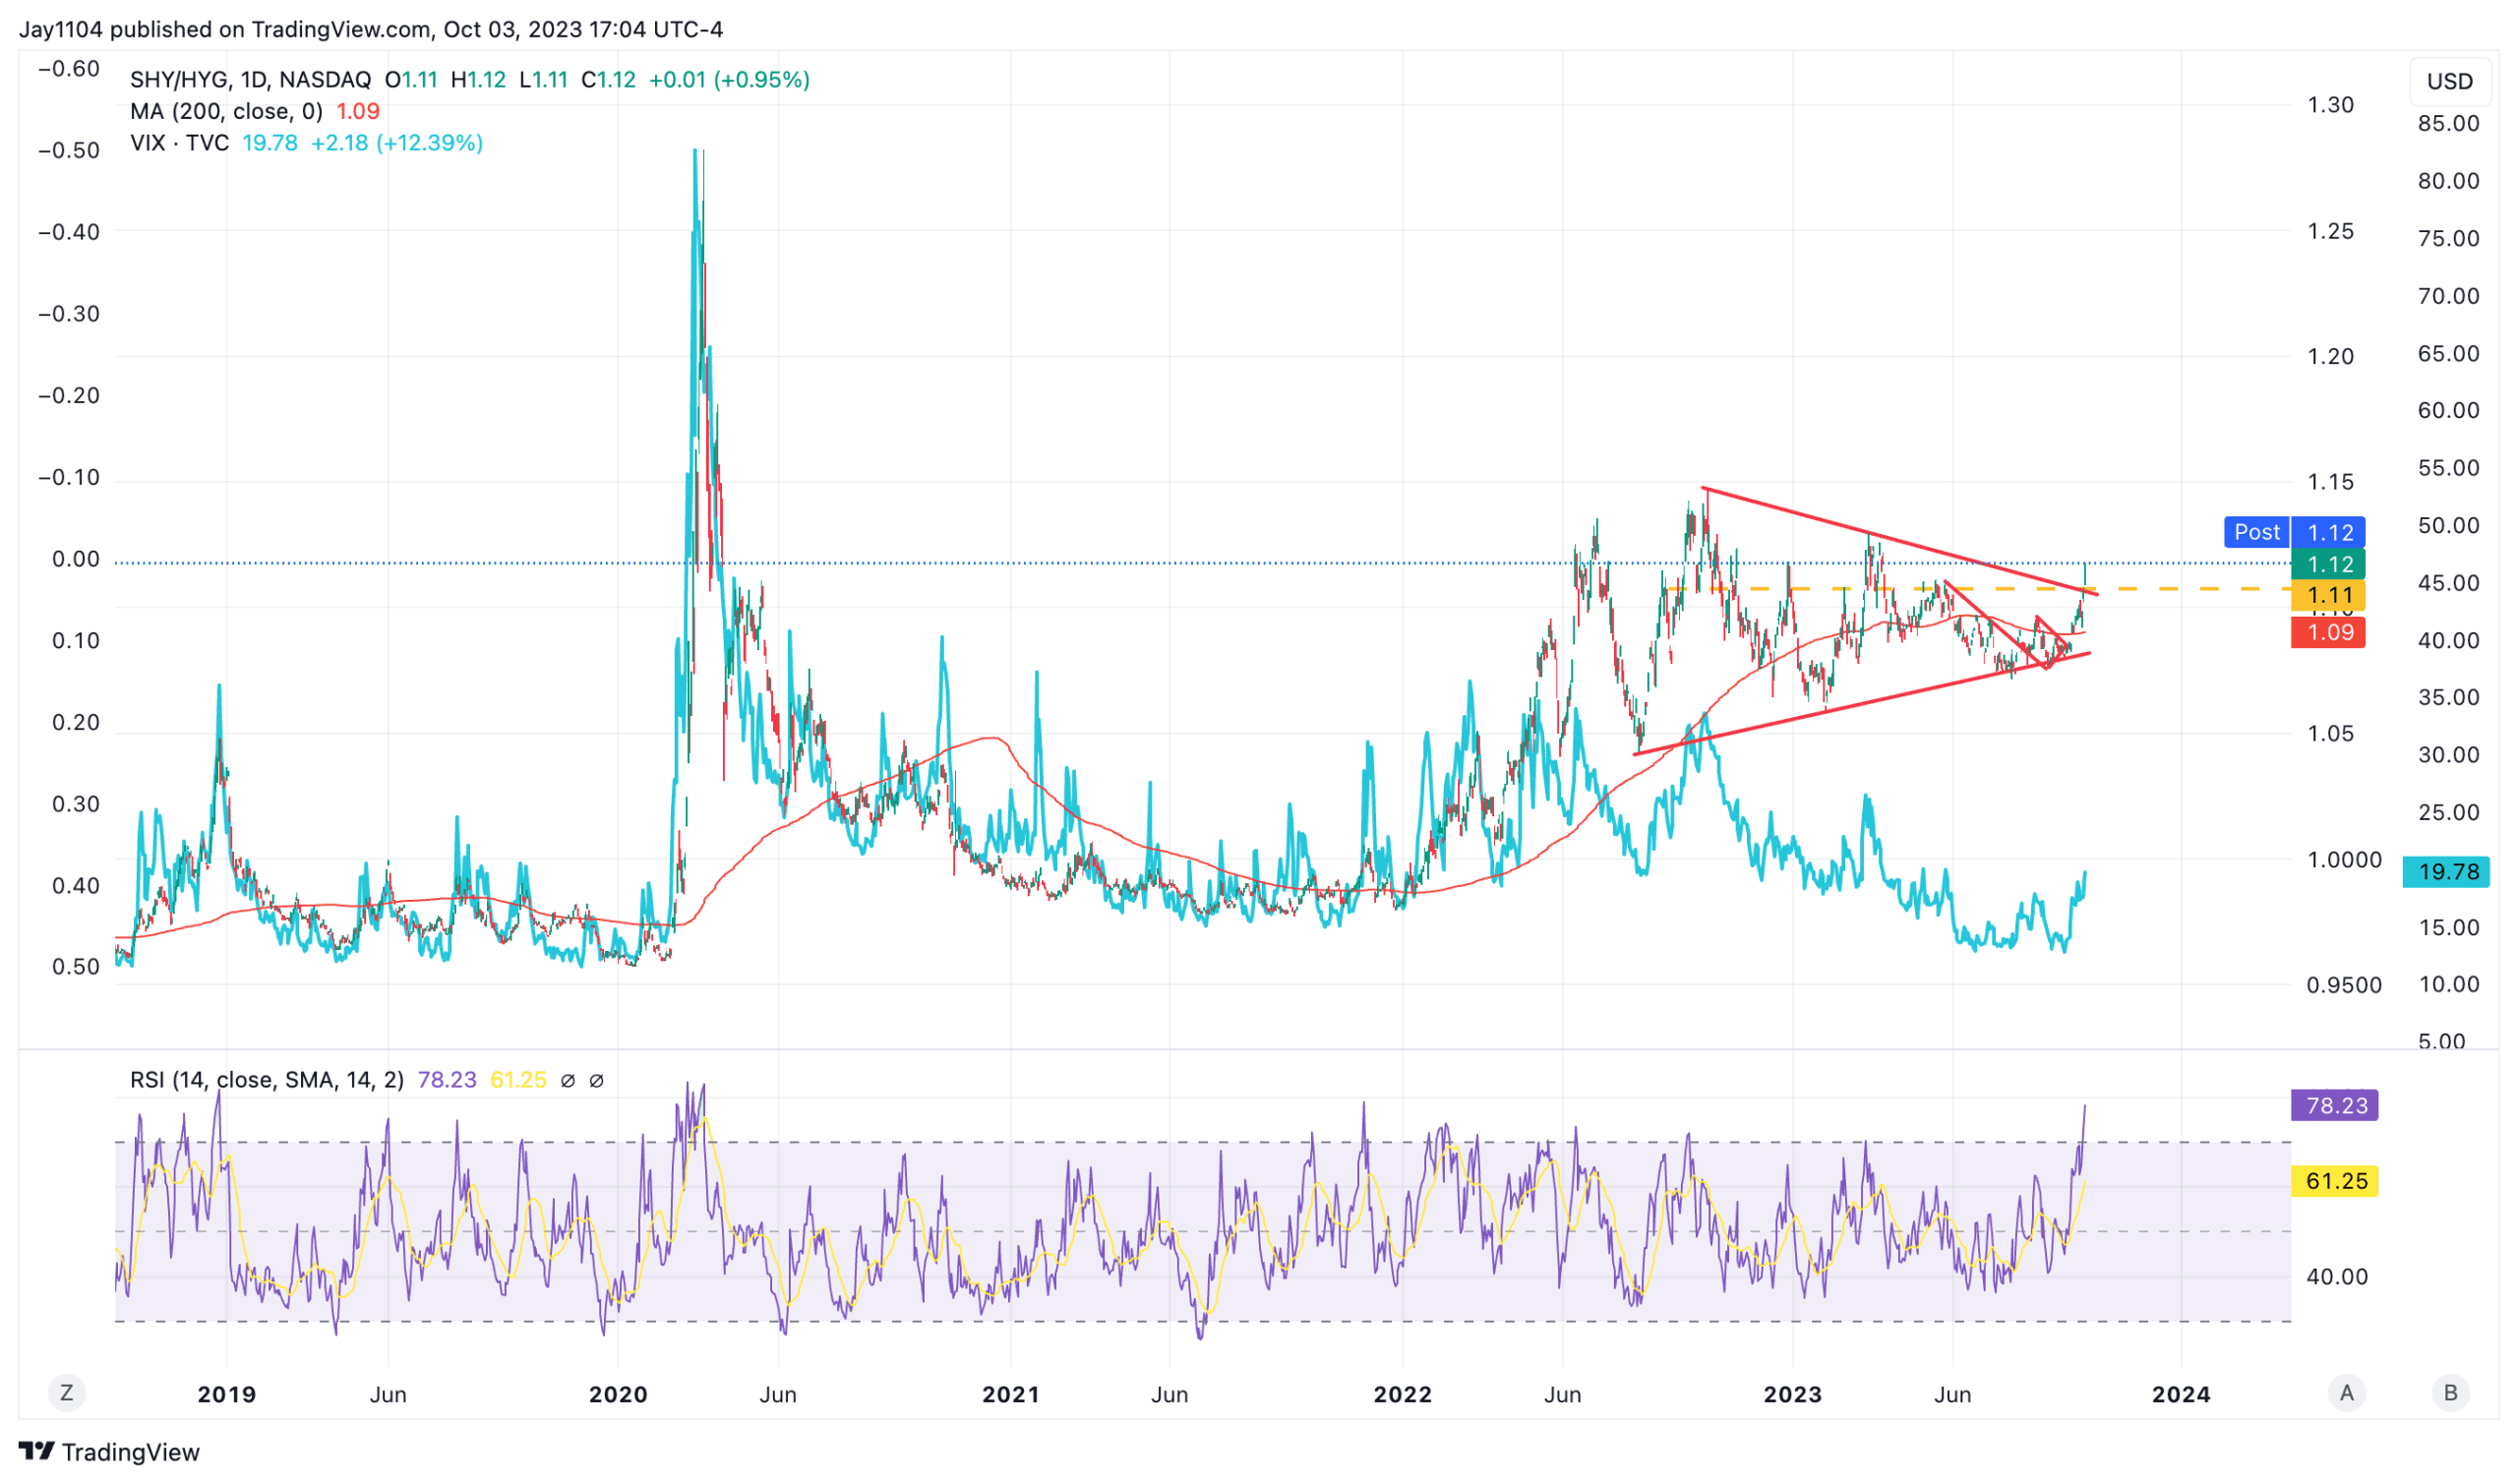This screenshot has height=1484, width=2518.
Task: Click the 19.78 VIX value label
Action: click(x=2446, y=871)
